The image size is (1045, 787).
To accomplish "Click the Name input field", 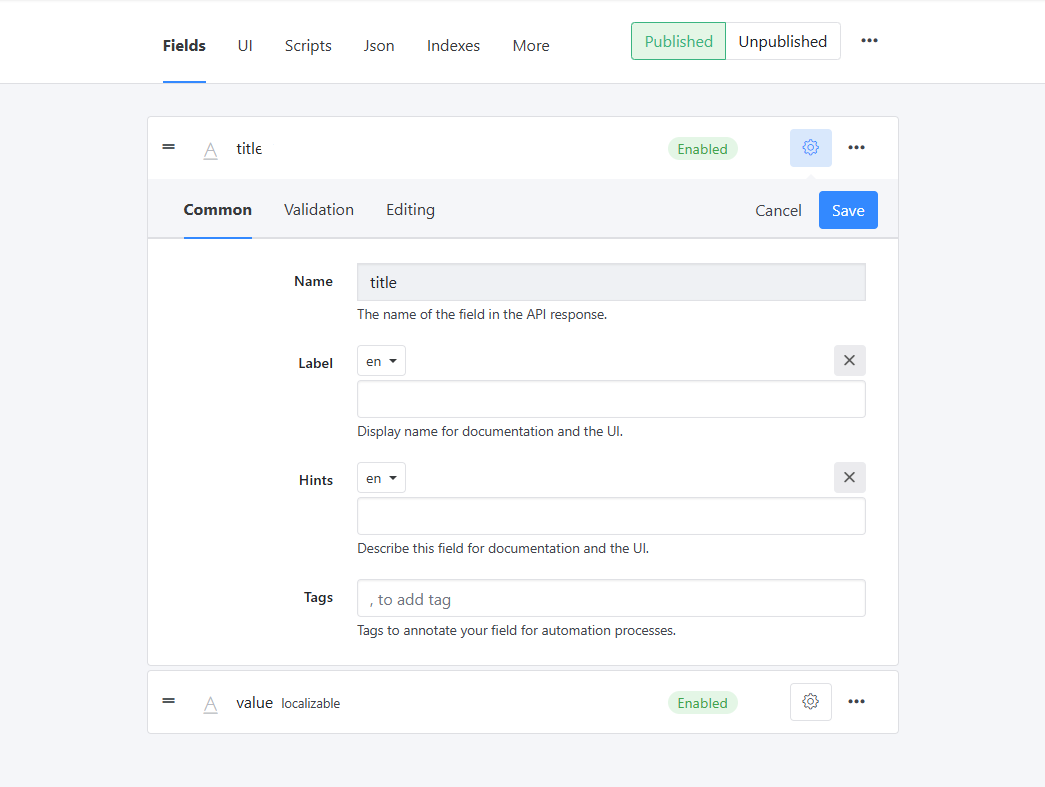I will (611, 283).
